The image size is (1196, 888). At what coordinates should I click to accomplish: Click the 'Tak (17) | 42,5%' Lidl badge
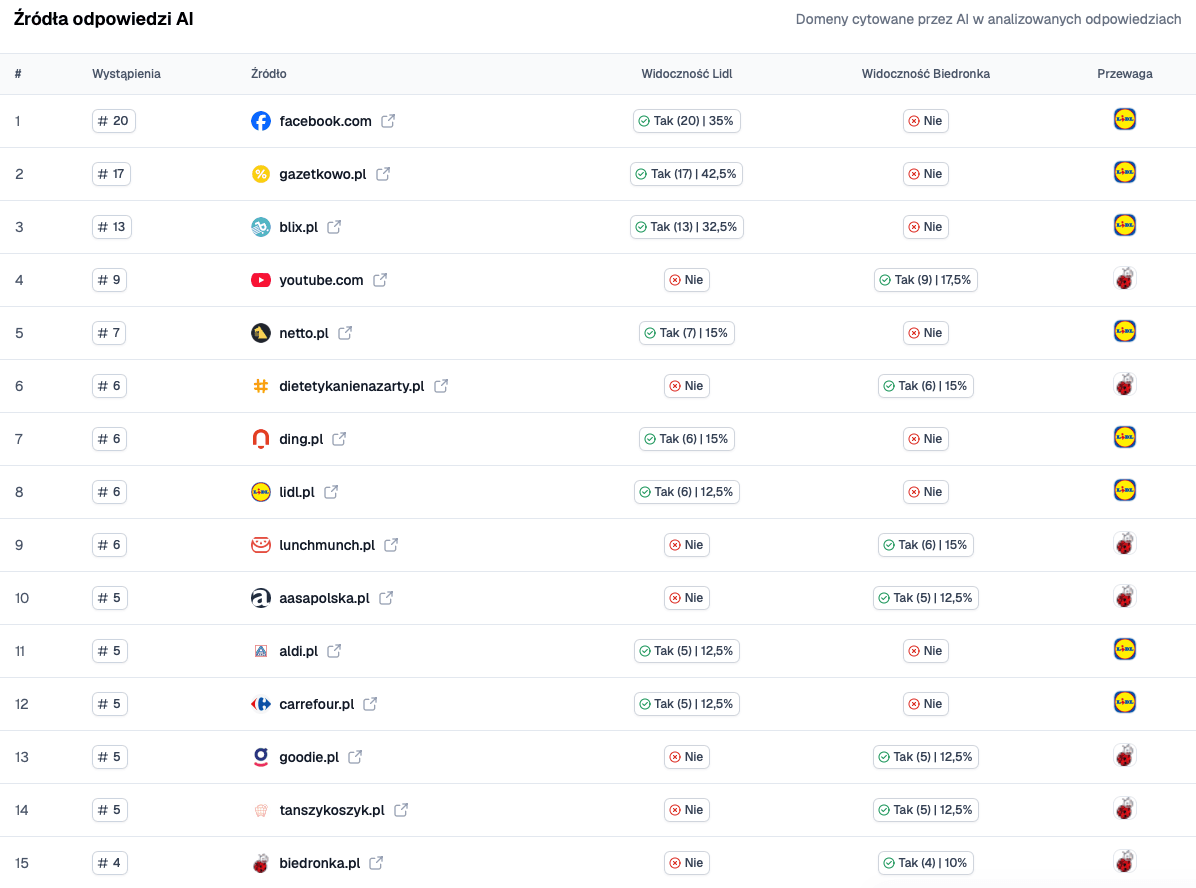pos(686,174)
